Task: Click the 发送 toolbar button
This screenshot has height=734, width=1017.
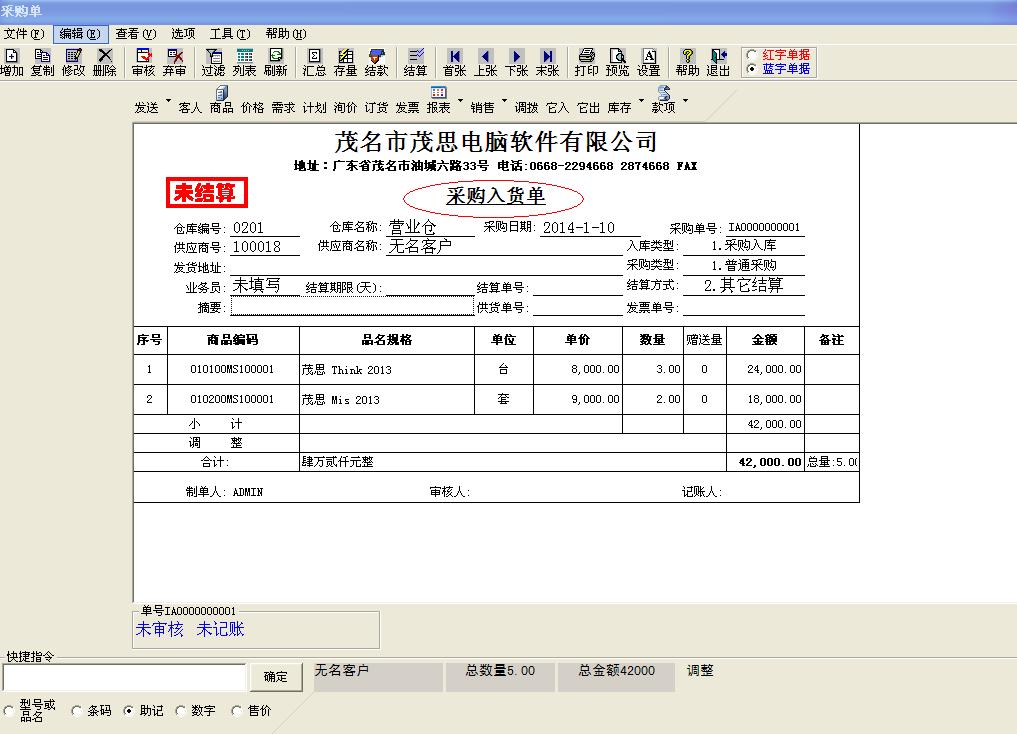Action: point(147,107)
